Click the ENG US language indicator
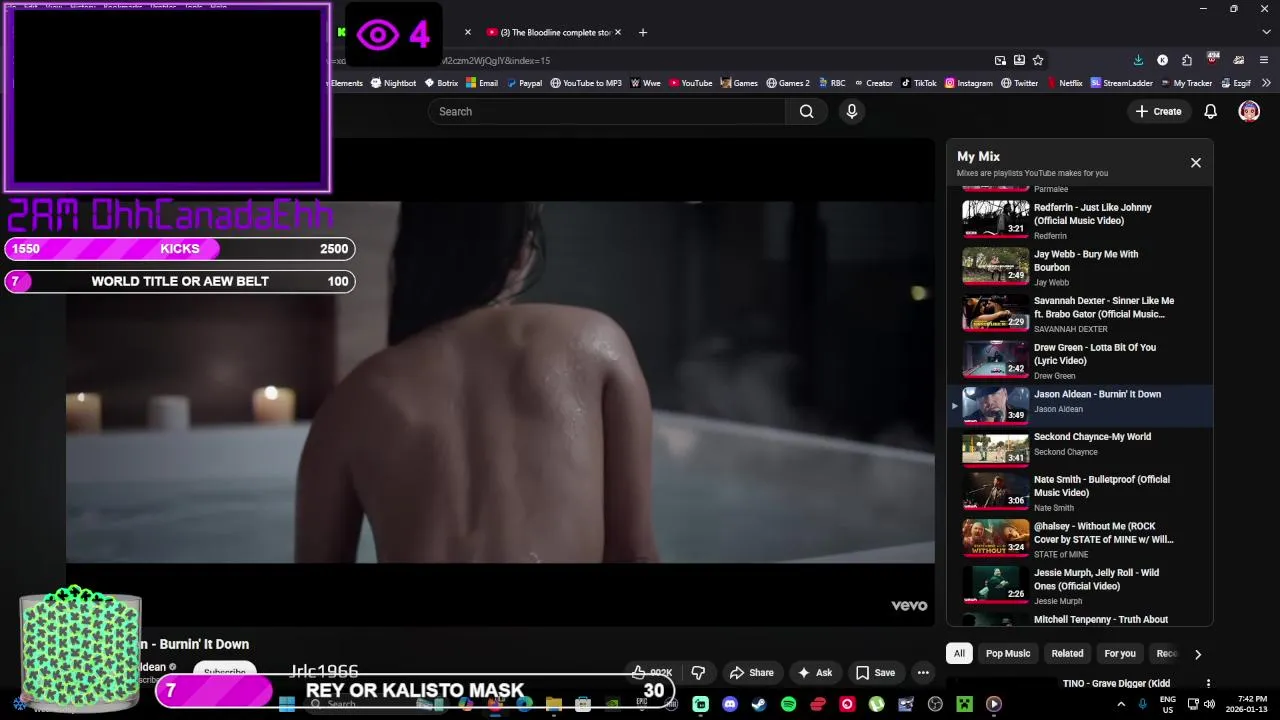The image size is (1280, 720). tap(1167, 704)
